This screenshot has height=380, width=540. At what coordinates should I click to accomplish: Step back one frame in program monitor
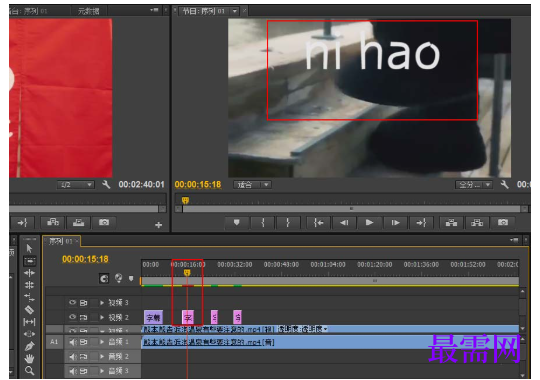point(344,223)
